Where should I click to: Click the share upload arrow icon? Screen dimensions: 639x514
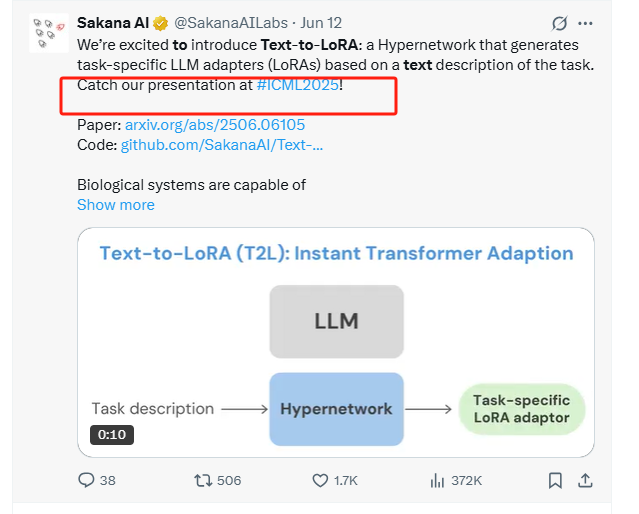pyautogui.click(x=585, y=480)
